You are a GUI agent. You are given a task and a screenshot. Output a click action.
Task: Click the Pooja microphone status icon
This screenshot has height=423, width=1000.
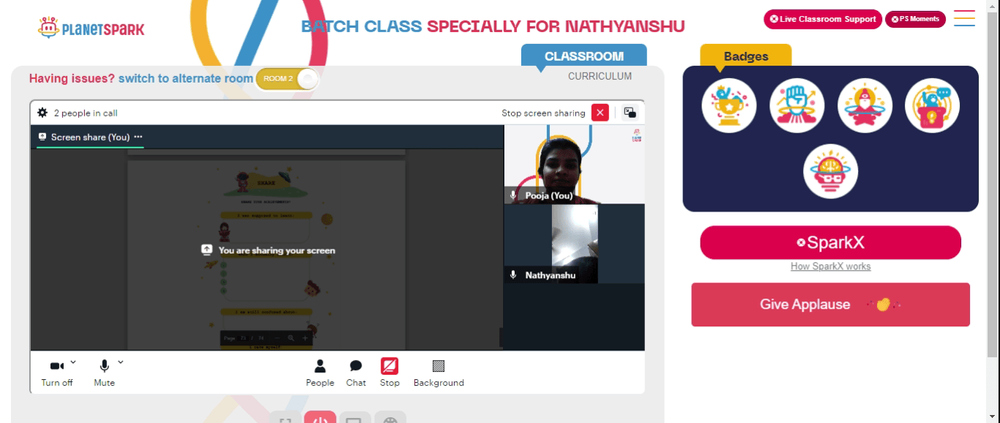click(513, 195)
